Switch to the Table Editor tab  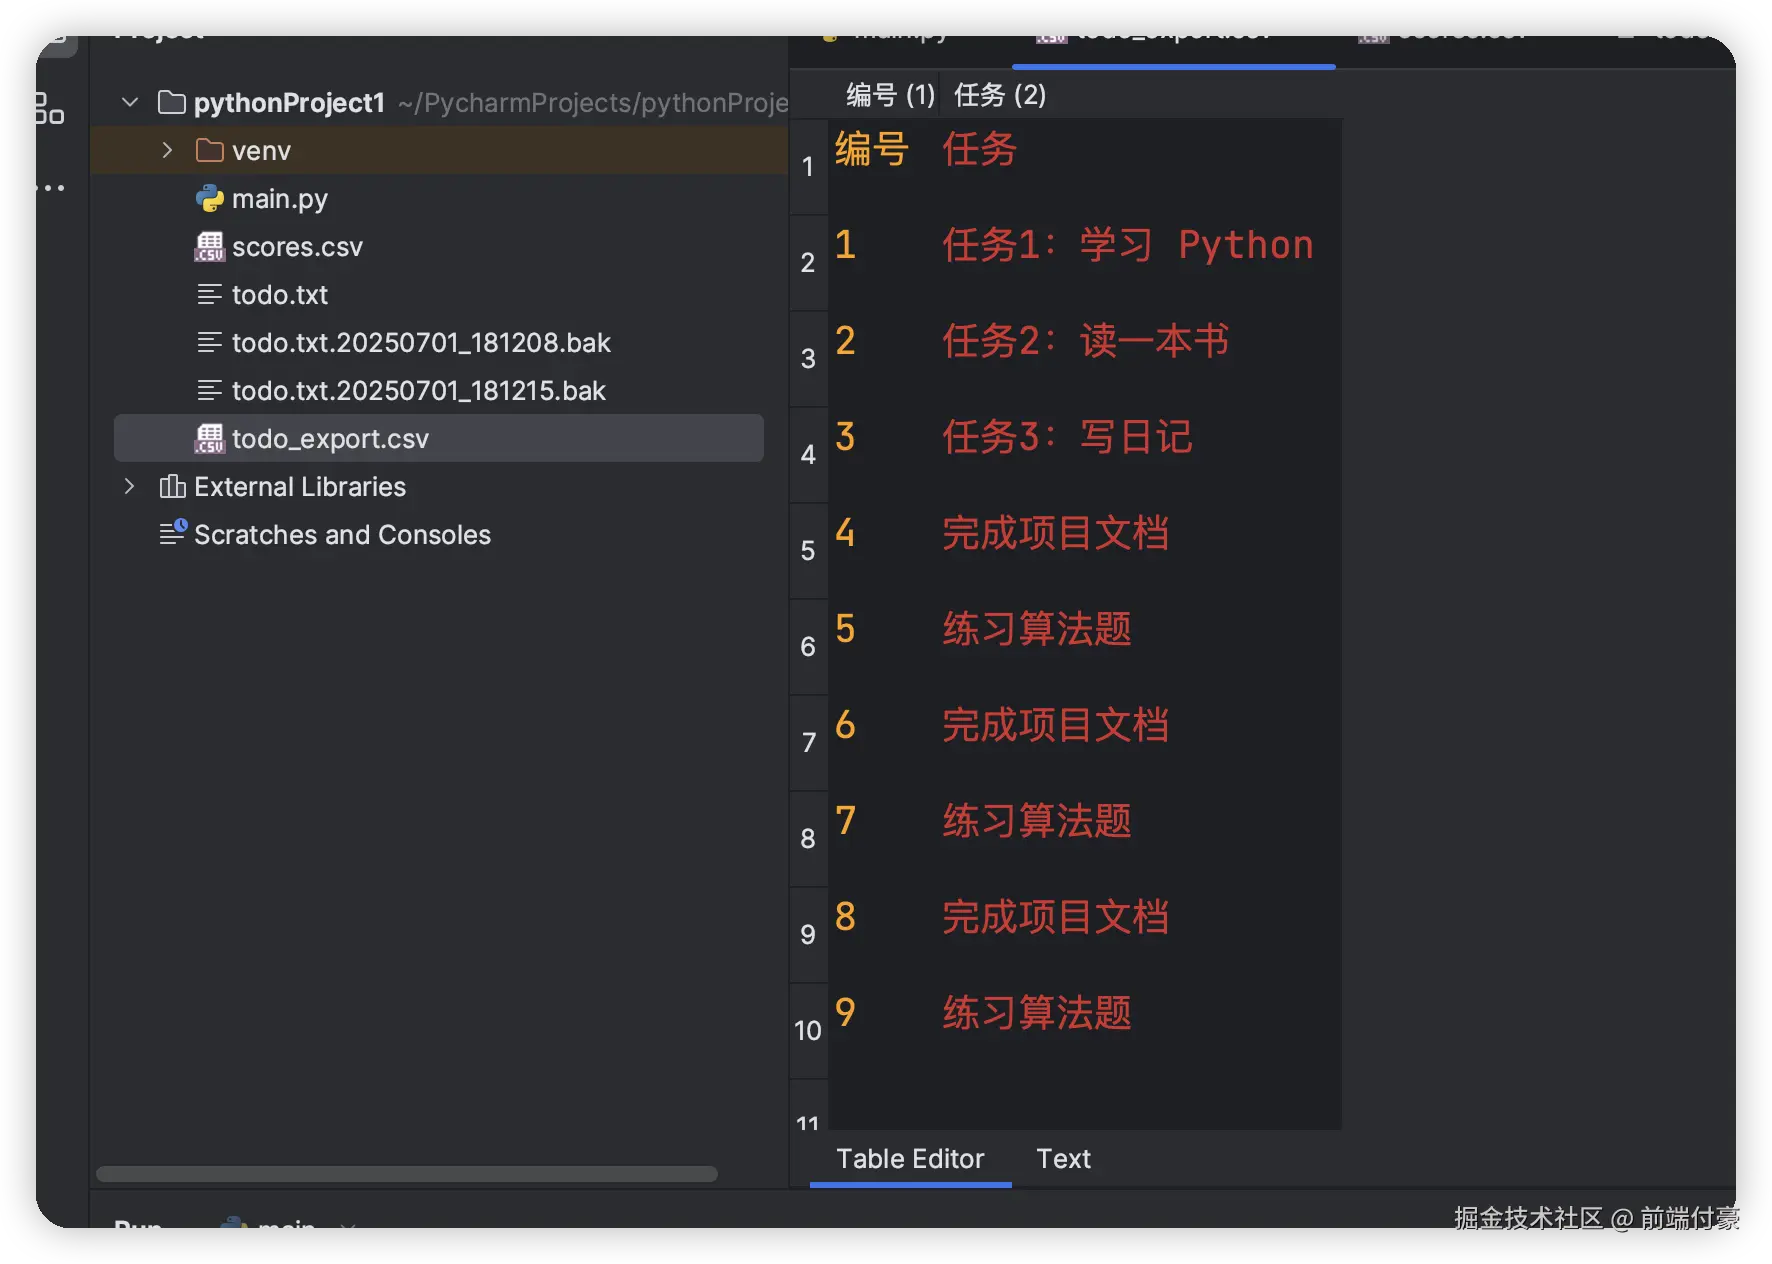[x=910, y=1159]
